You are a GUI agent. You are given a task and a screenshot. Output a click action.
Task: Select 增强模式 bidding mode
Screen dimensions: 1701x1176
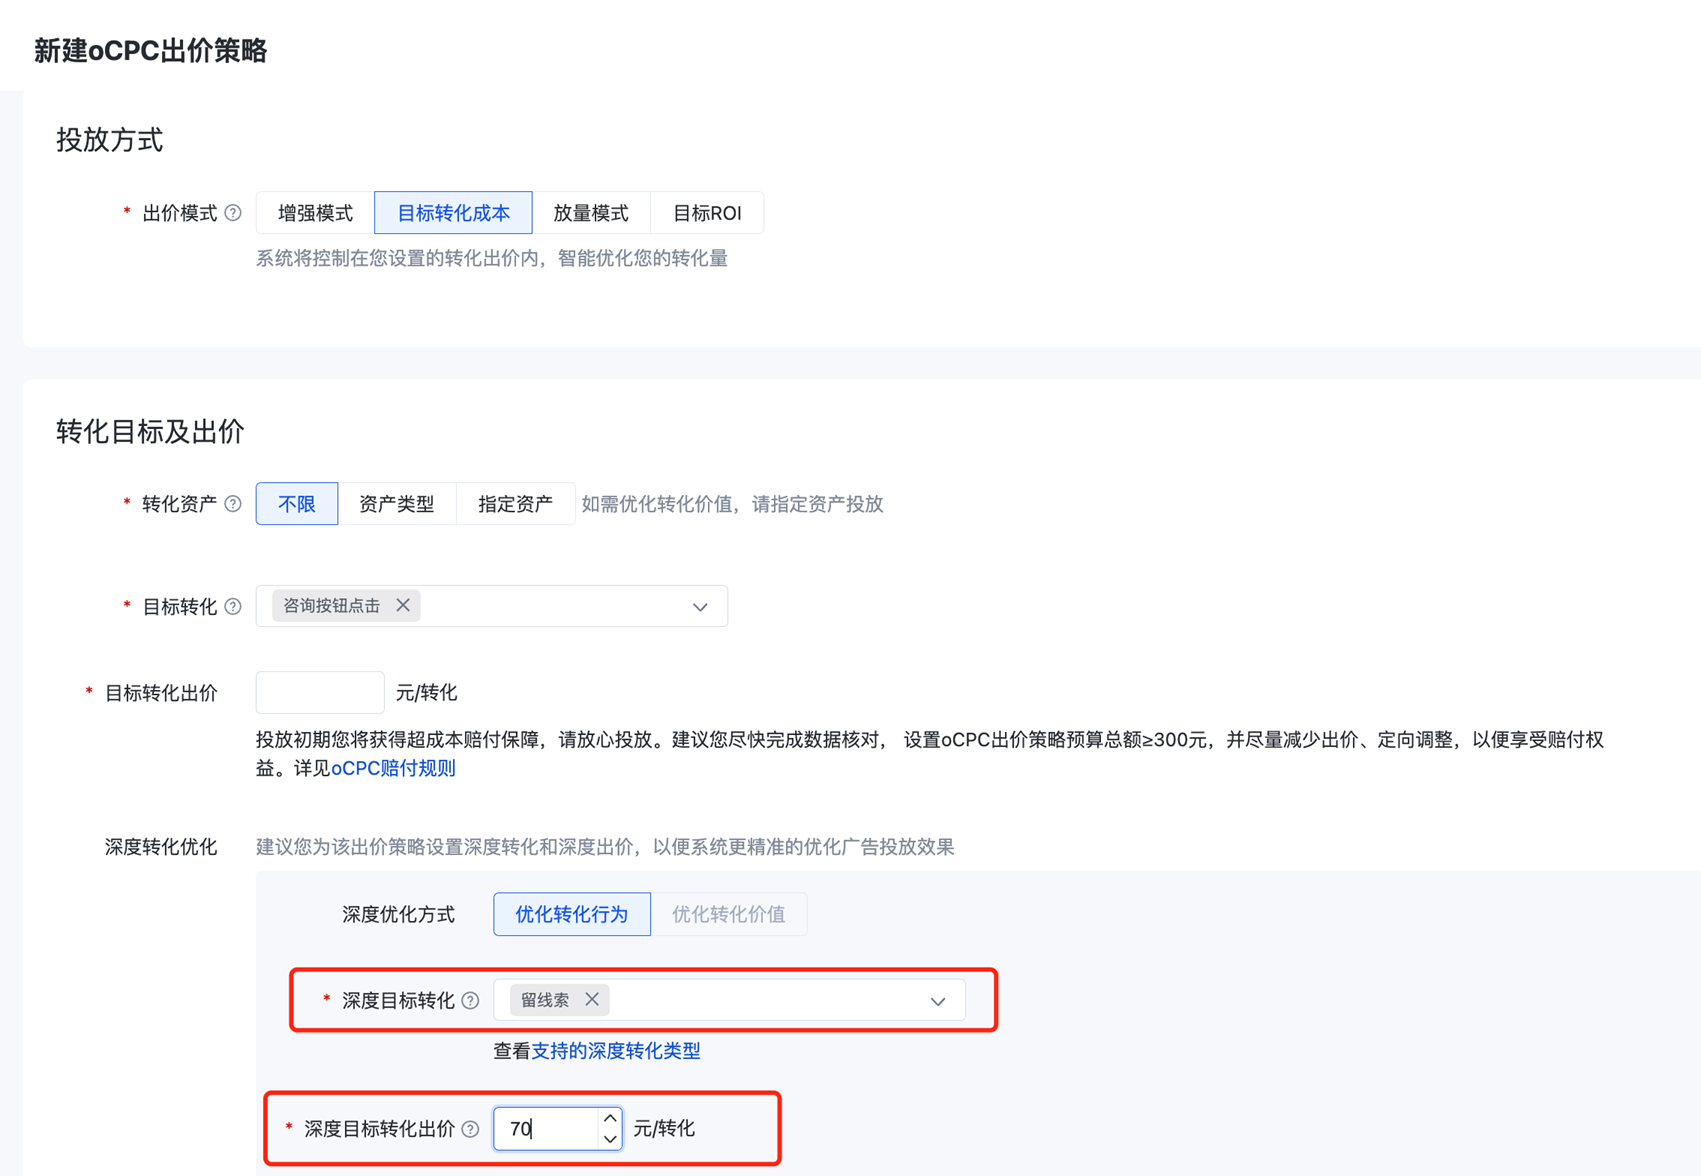coord(315,213)
